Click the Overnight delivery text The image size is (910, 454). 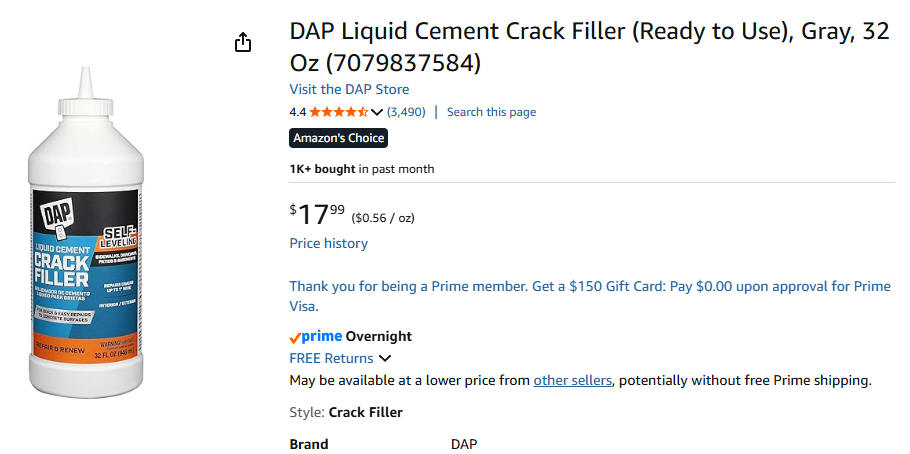click(378, 336)
